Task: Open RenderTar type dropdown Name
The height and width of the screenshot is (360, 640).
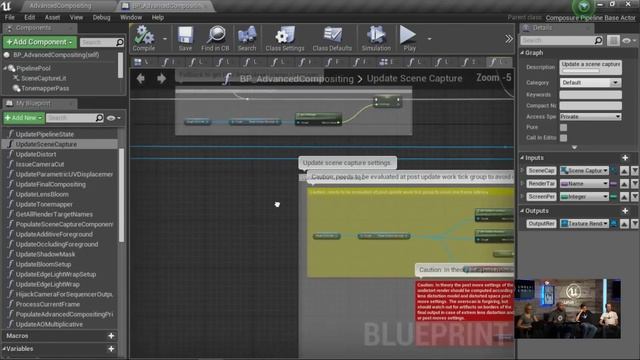Action: [584, 184]
